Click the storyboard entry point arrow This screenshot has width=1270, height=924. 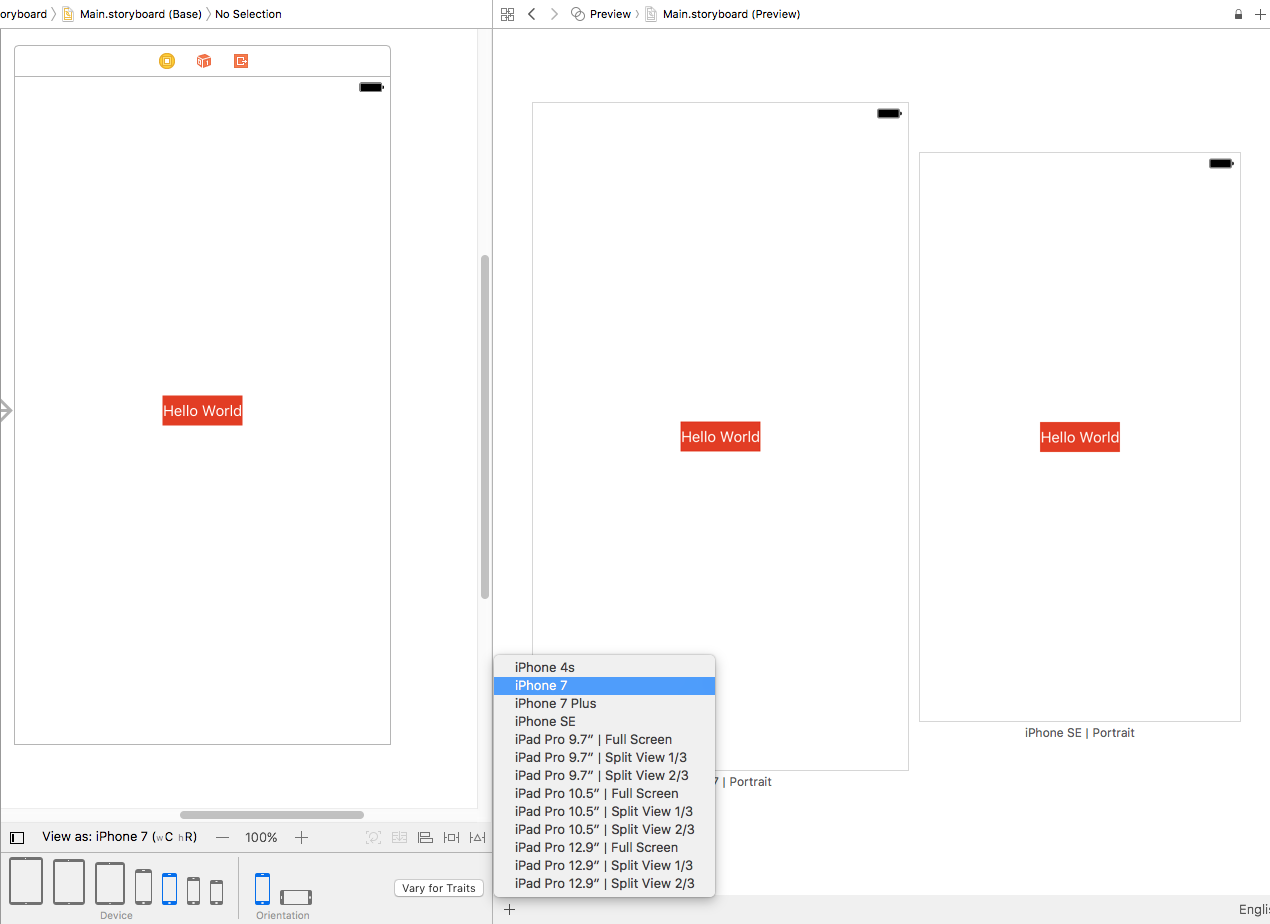pyautogui.click(x=5, y=410)
